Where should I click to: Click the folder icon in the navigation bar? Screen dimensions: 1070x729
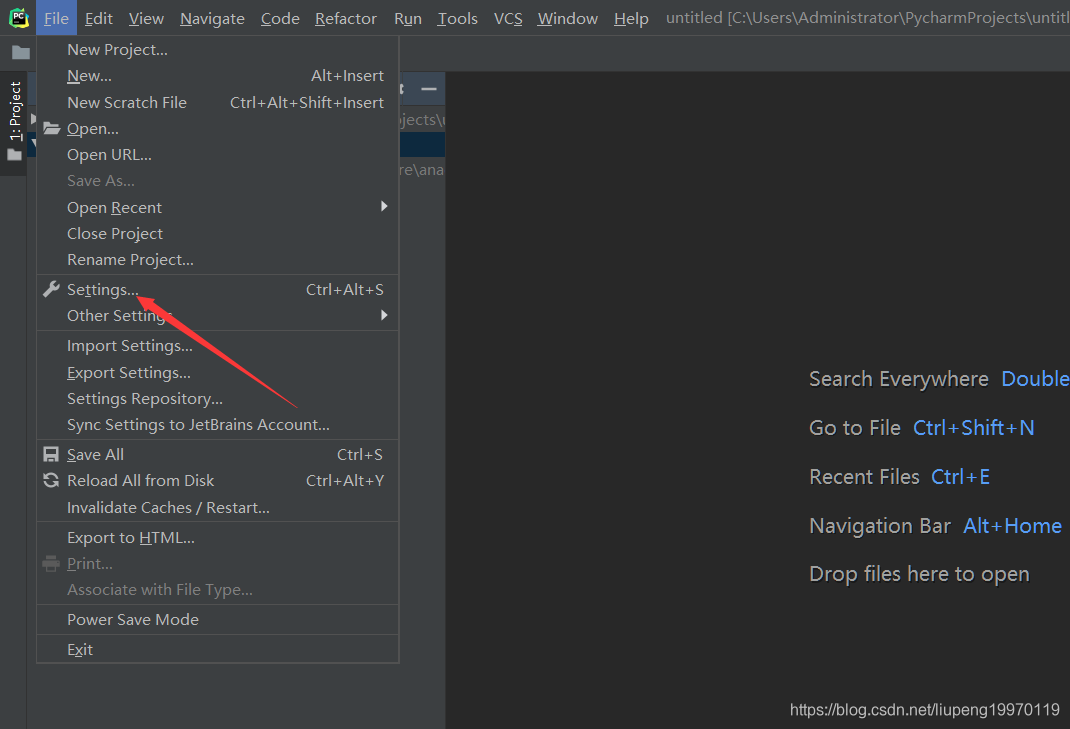(x=20, y=53)
